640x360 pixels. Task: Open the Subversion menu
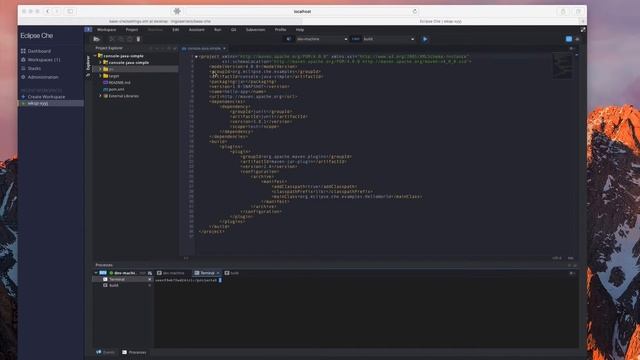pos(256,30)
